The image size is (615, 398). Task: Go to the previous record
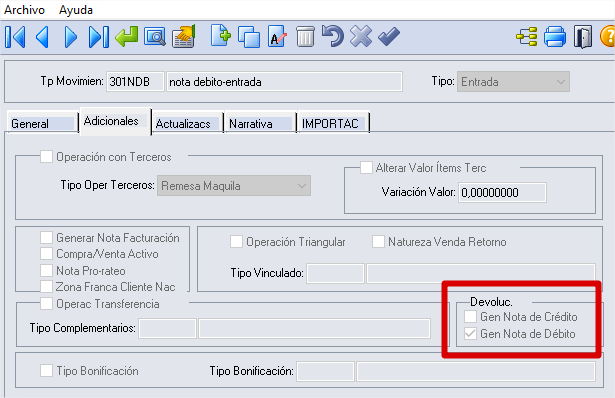pos(42,37)
